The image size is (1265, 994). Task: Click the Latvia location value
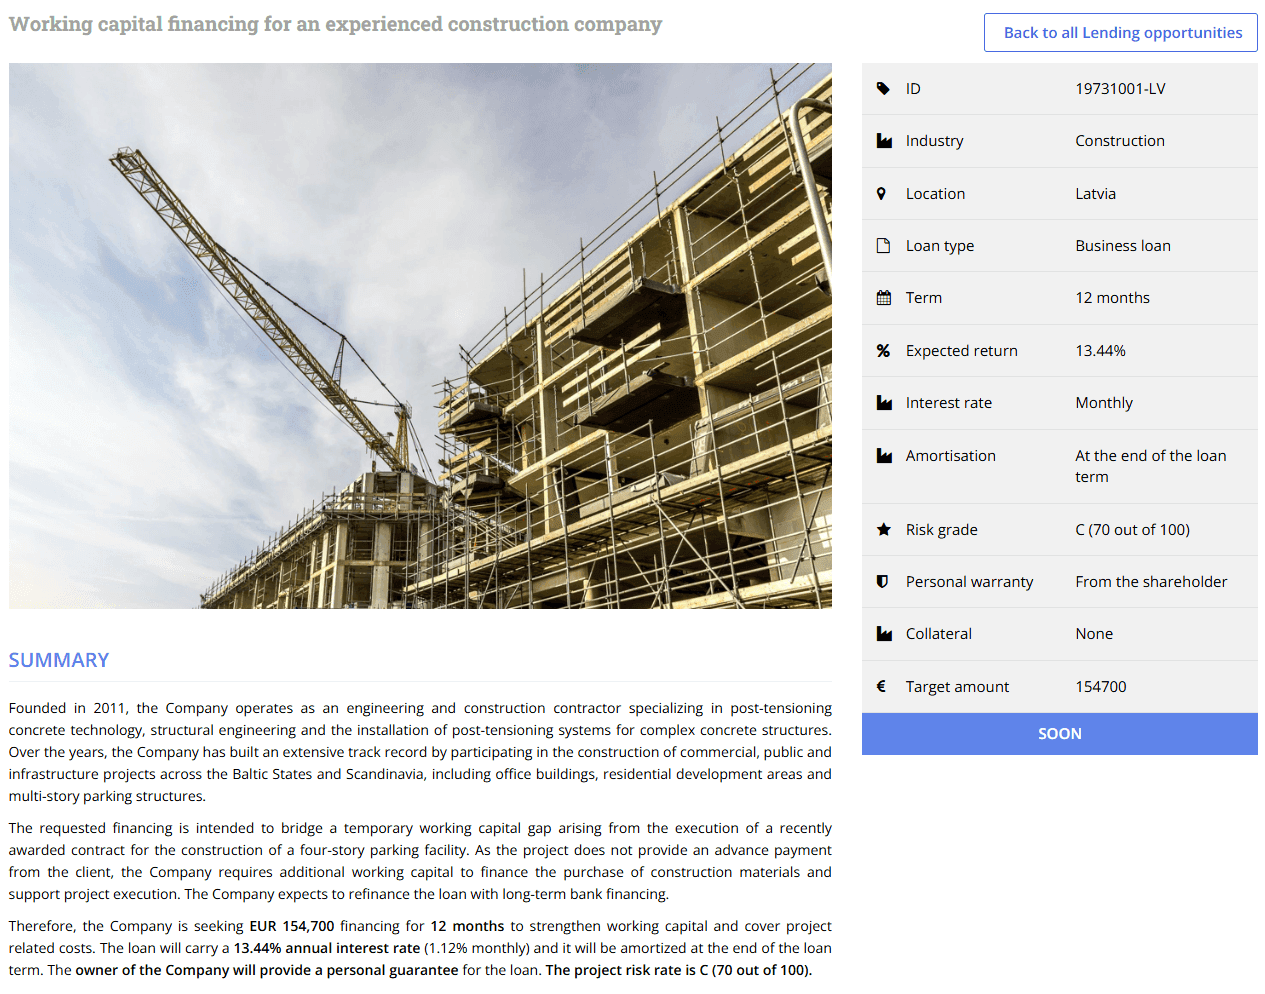[x=1096, y=194]
